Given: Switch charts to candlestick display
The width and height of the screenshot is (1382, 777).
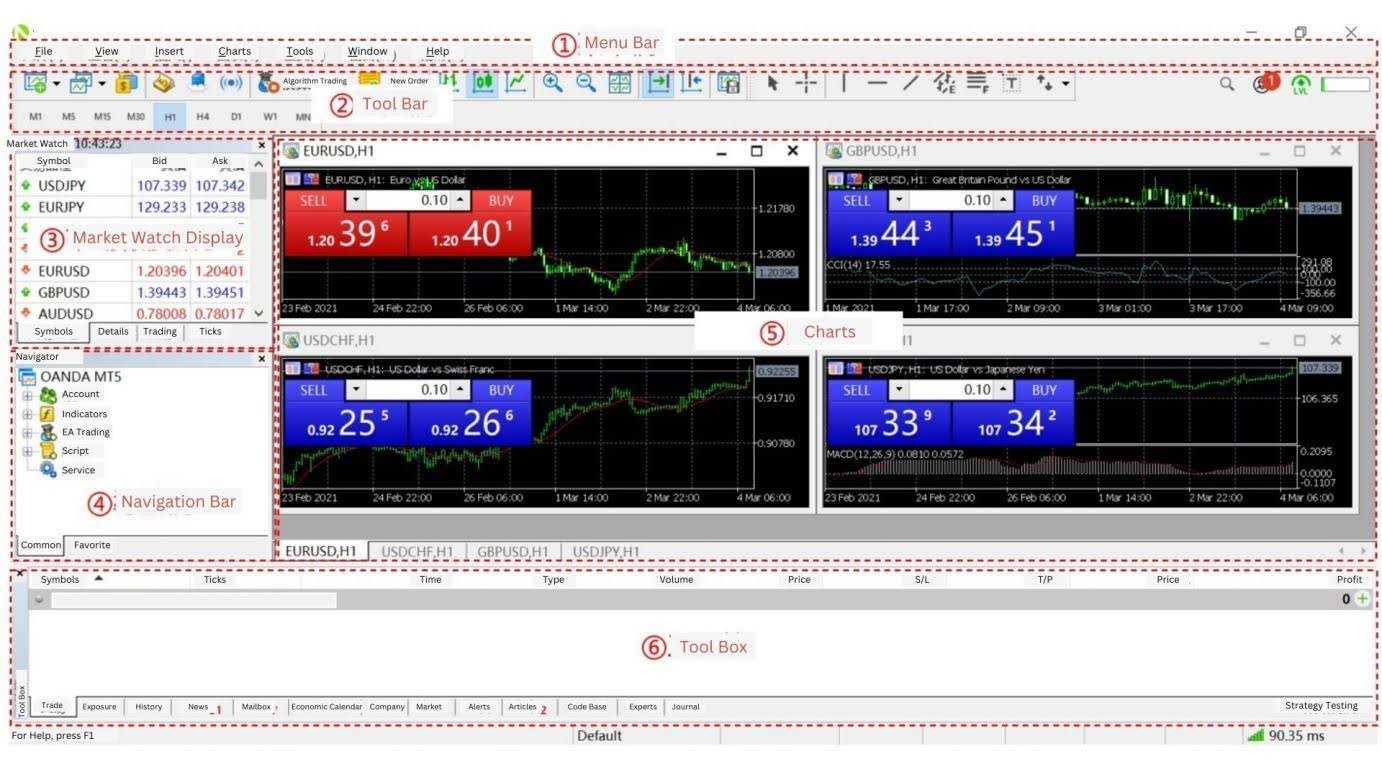Looking at the screenshot, I should (483, 84).
